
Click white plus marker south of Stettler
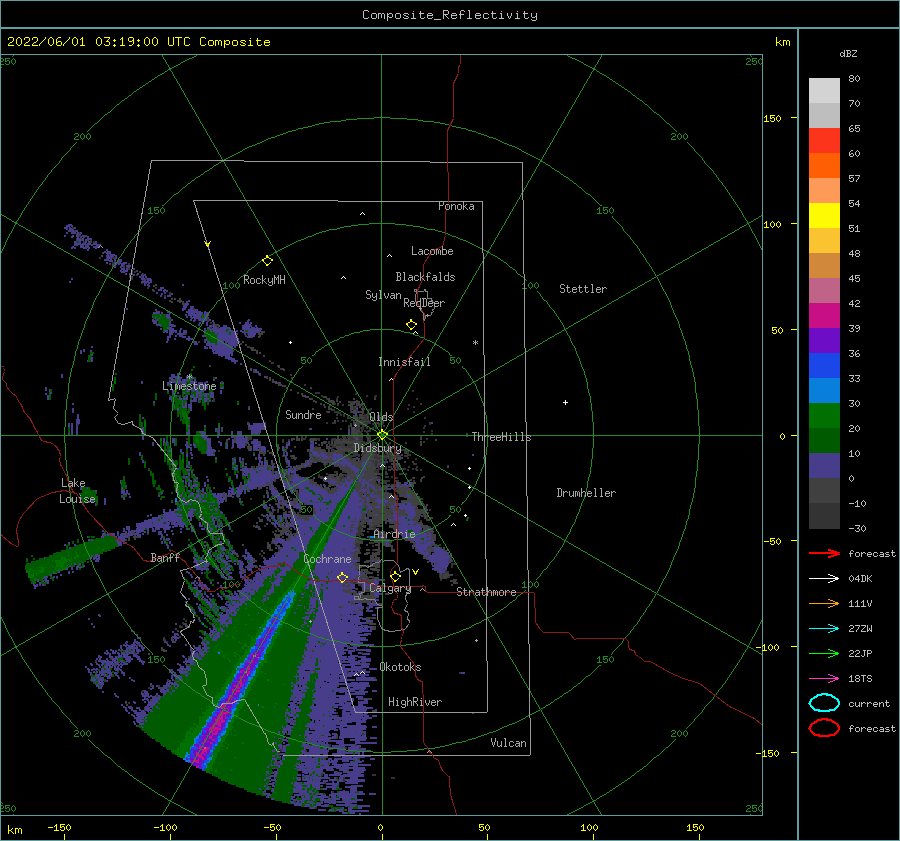(565, 402)
